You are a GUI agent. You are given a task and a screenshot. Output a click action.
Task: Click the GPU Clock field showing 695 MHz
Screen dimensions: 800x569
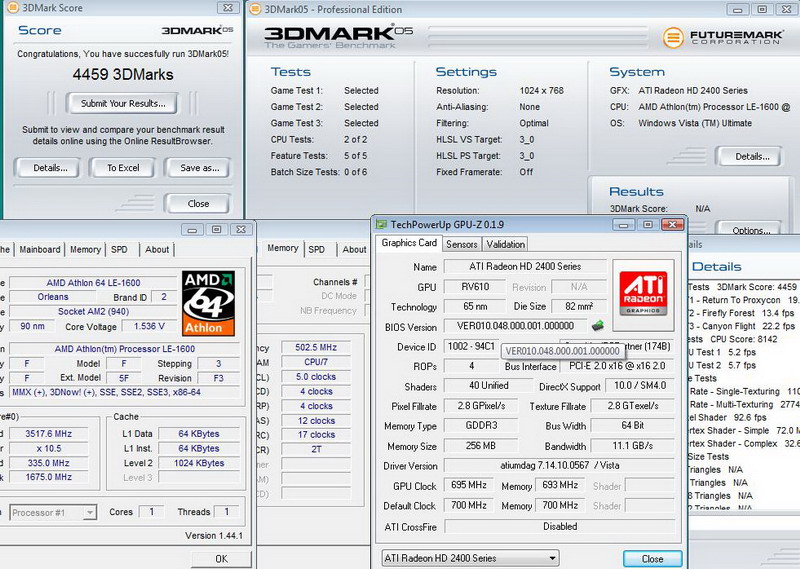tap(468, 485)
